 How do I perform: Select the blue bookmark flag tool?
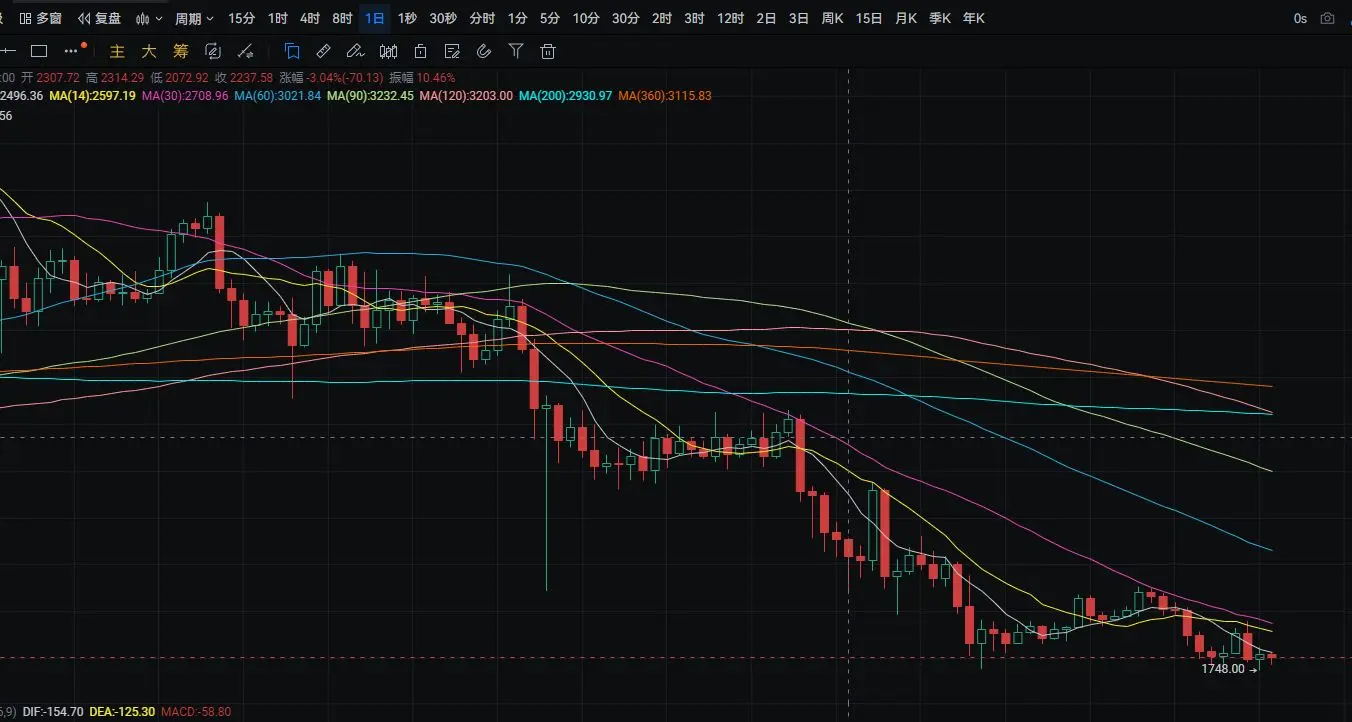point(292,51)
